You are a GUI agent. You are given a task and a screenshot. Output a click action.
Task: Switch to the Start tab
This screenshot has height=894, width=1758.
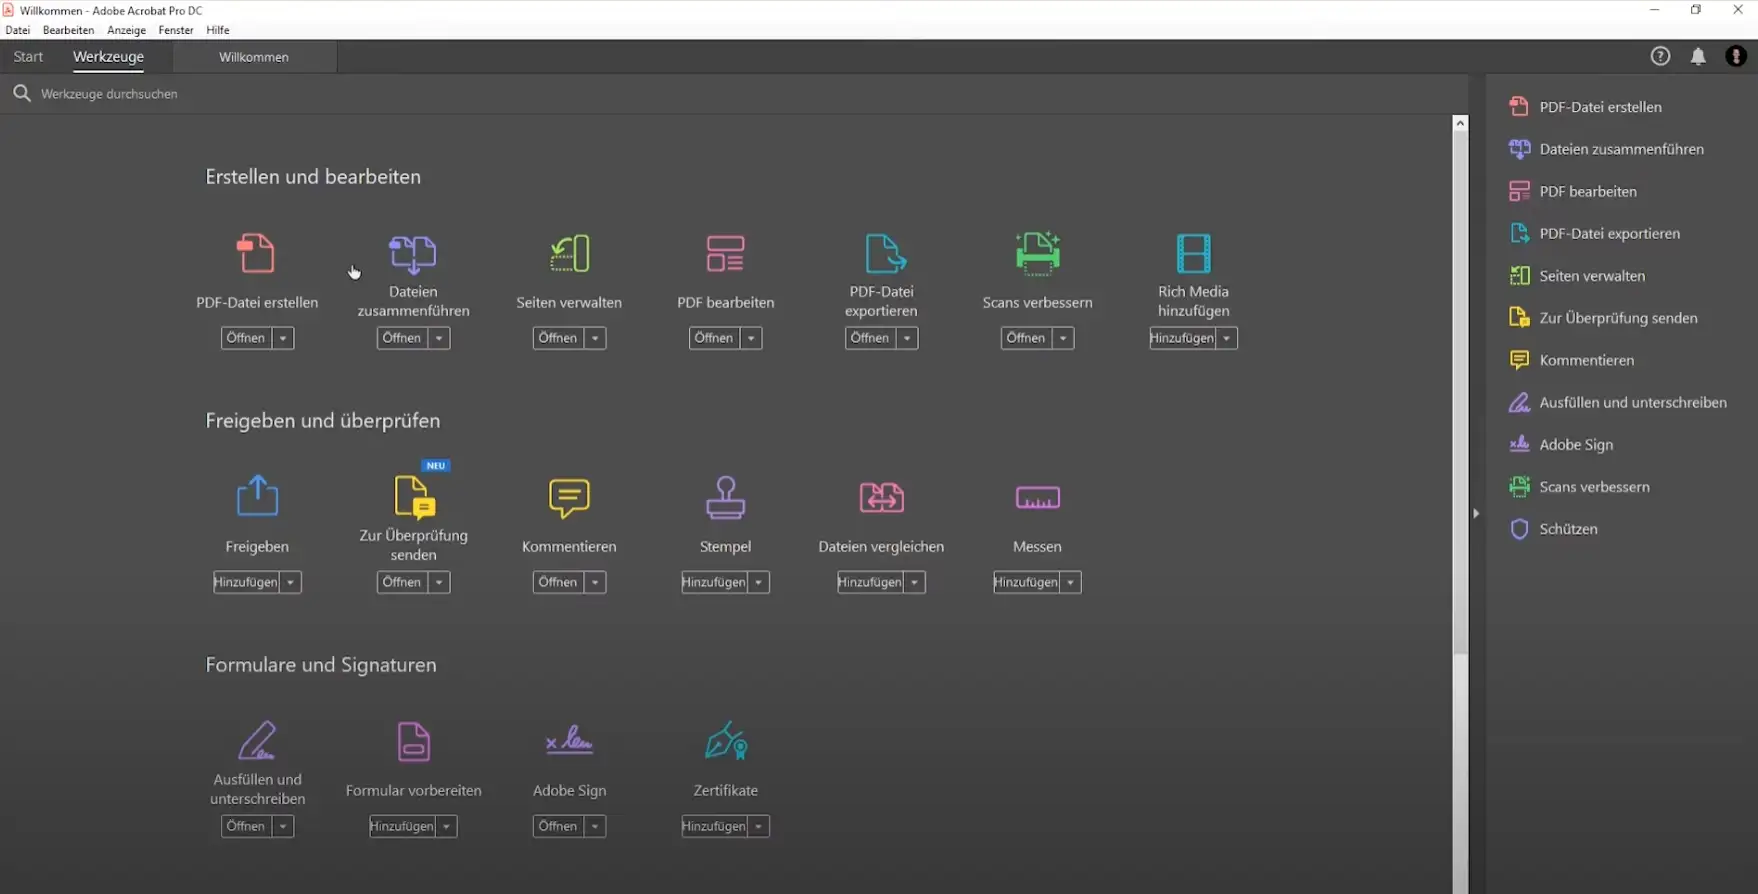28,57
